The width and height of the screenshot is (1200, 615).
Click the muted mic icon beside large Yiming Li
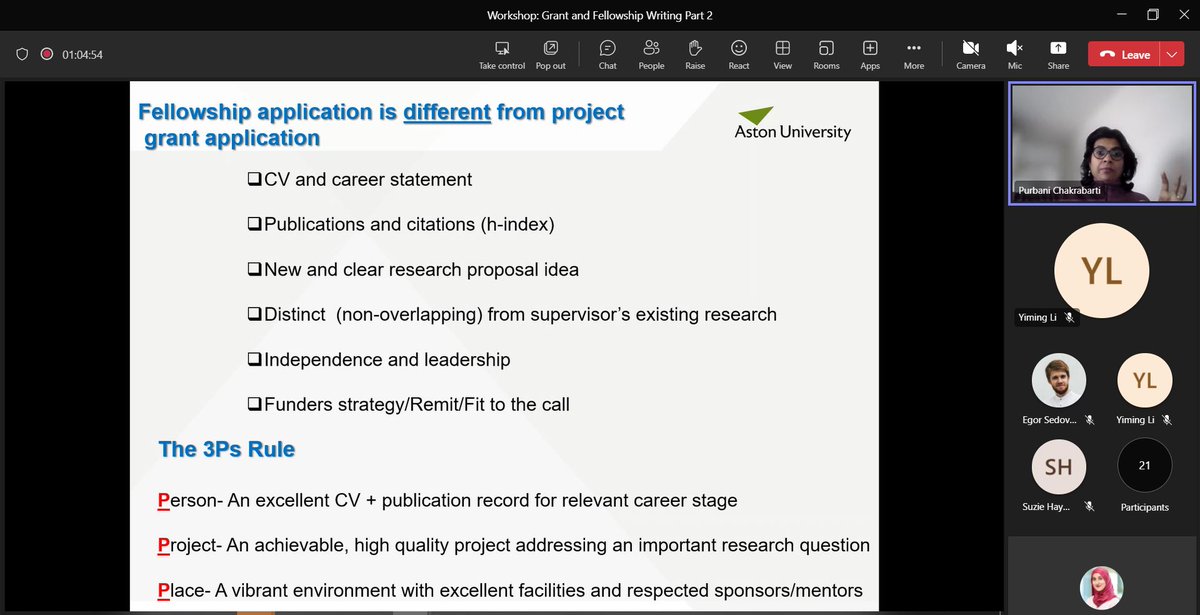pyautogui.click(x=1069, y=317)
